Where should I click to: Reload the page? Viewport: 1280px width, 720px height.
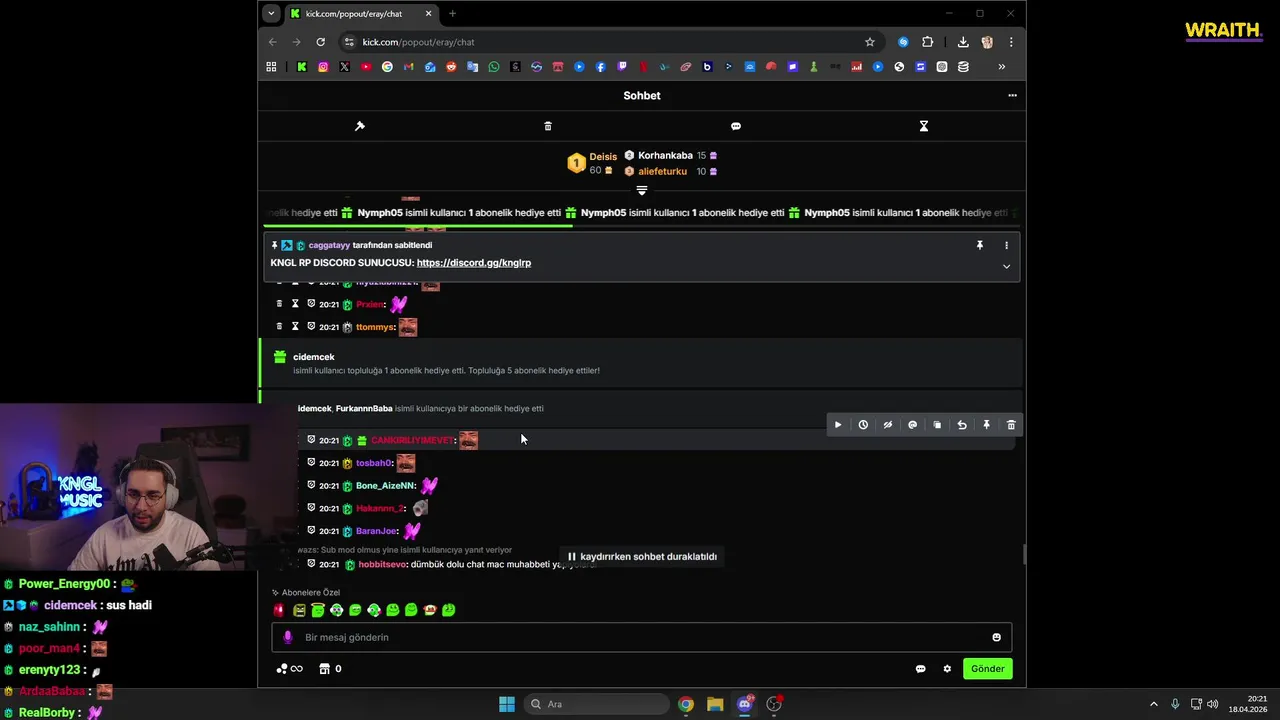[320, 42]
